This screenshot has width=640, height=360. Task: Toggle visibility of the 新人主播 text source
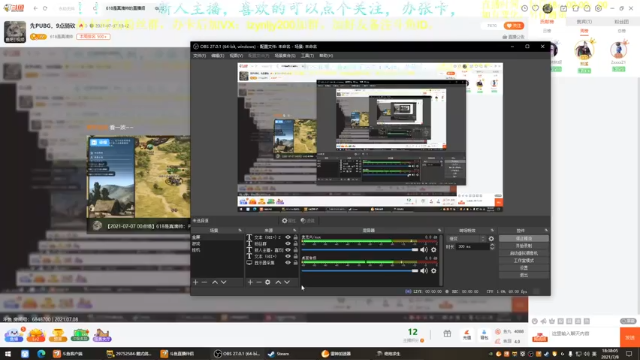click(x=288, y=250)
